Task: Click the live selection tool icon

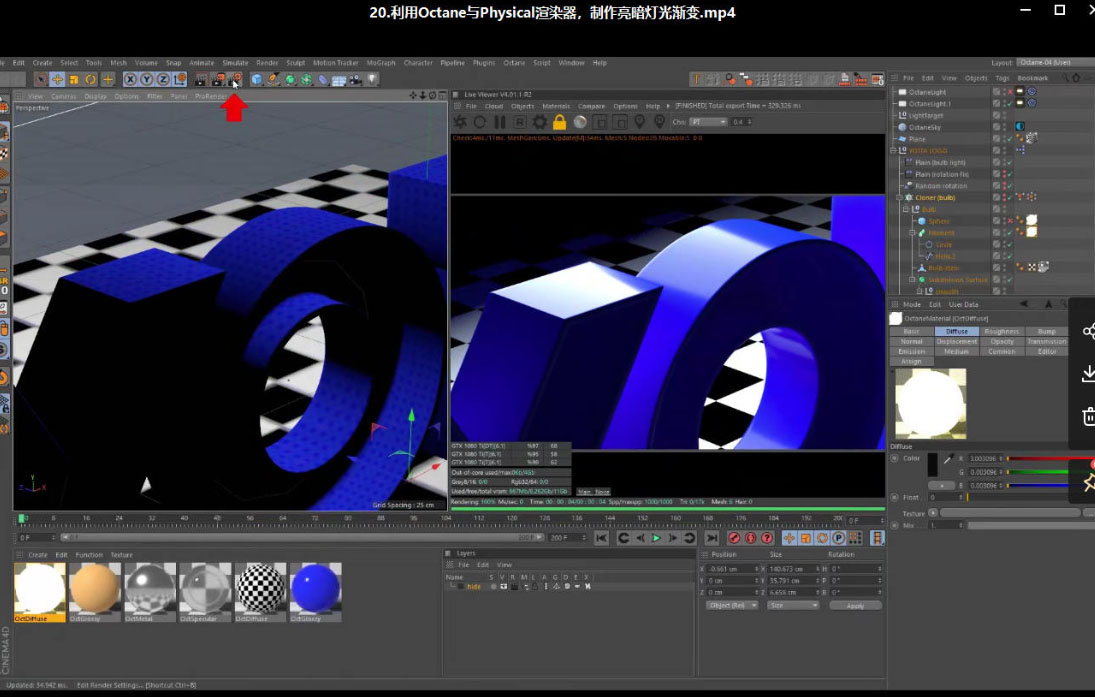Action: (x=41, y=80)
